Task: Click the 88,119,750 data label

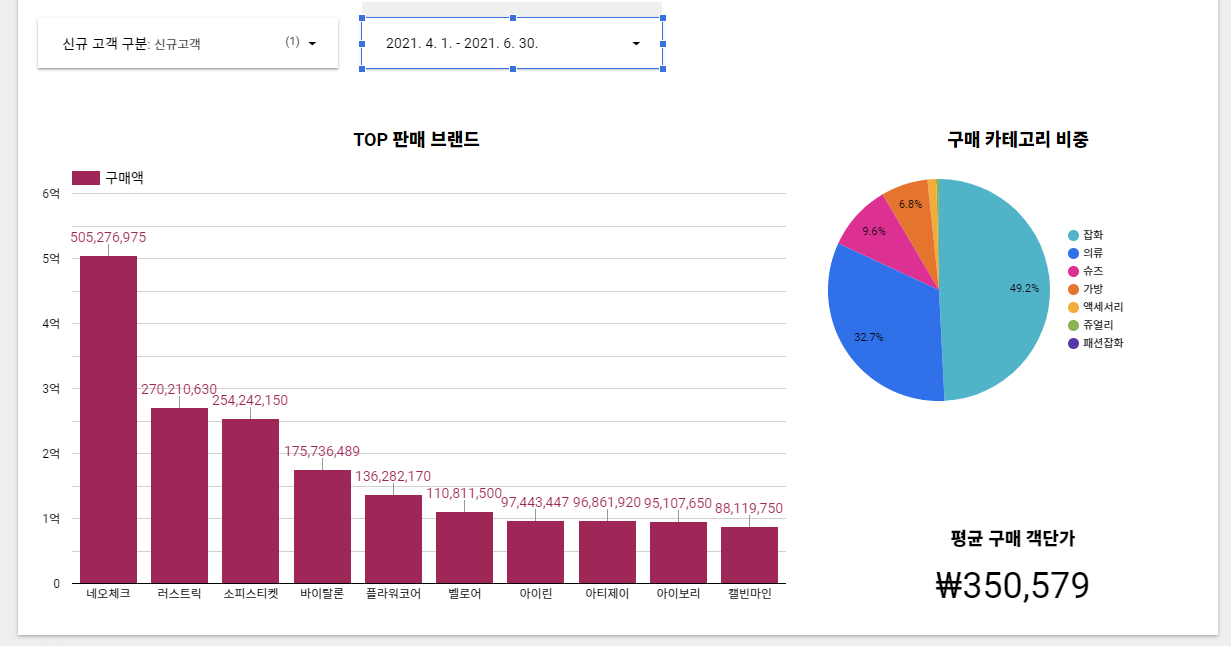Action: click(x=749, y=508)
